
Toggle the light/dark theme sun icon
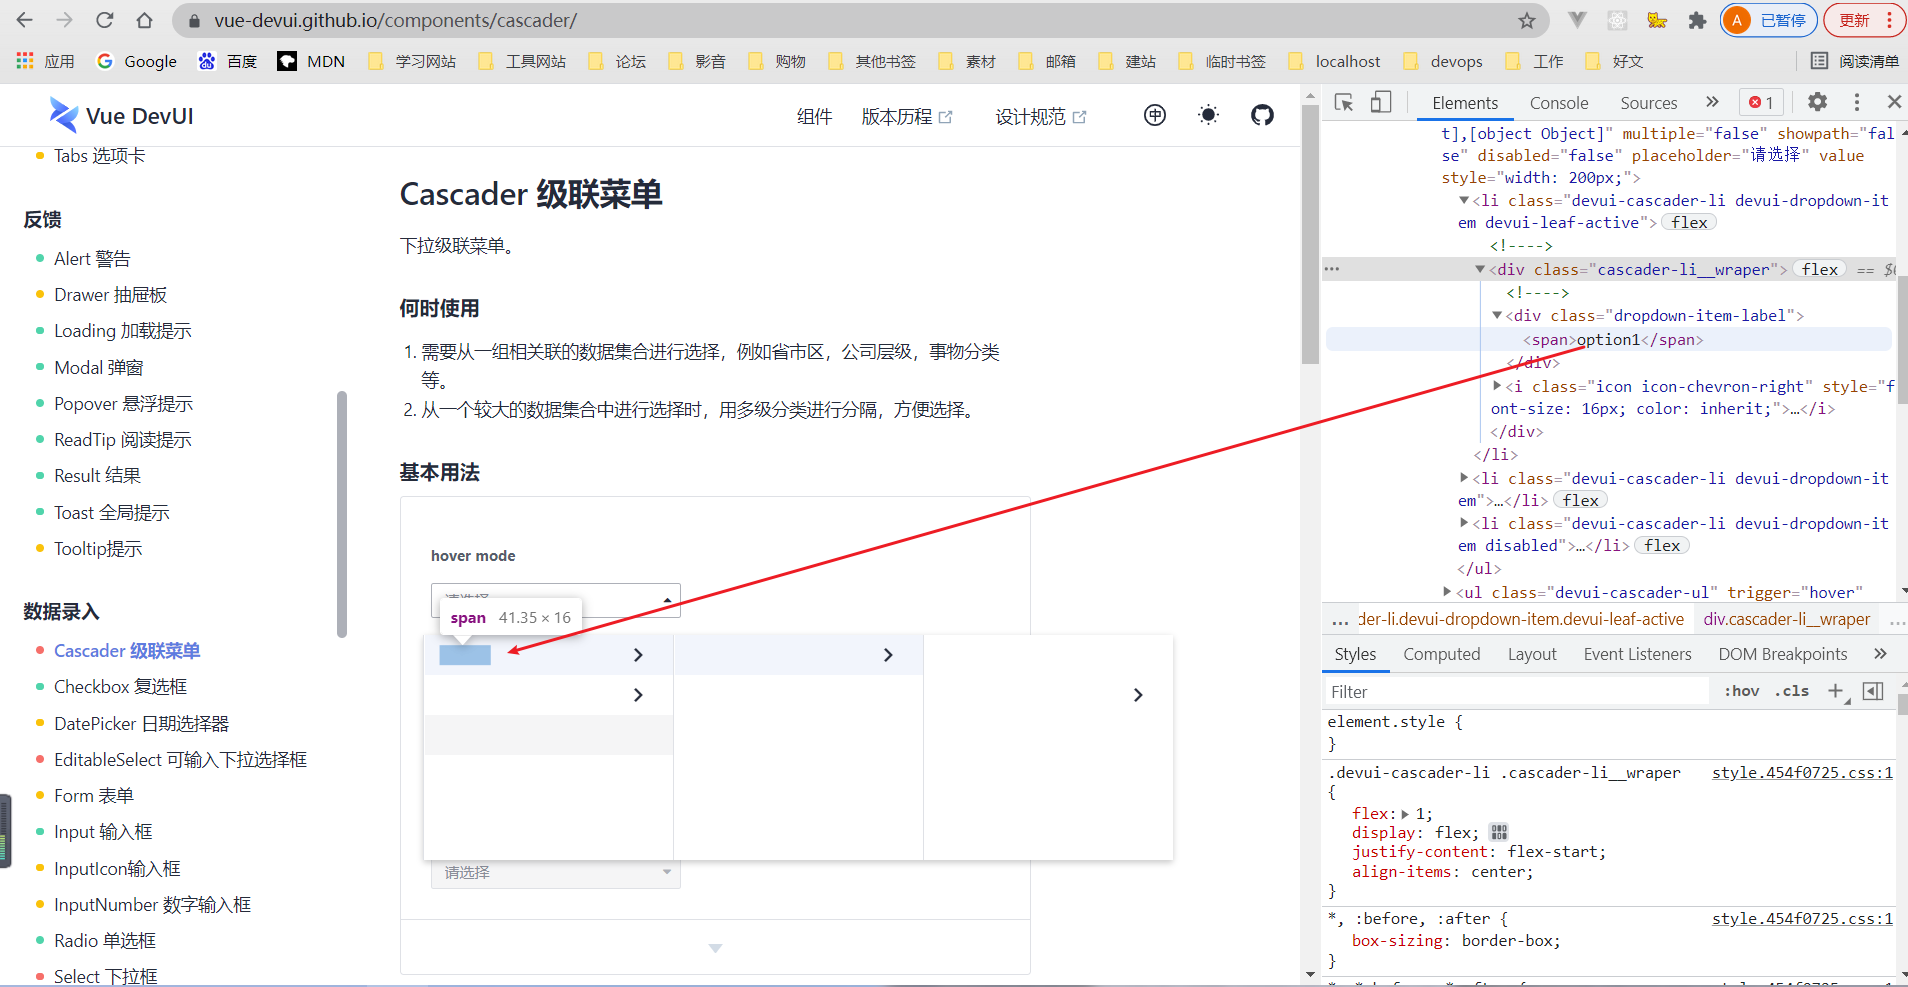(1208, 116)
